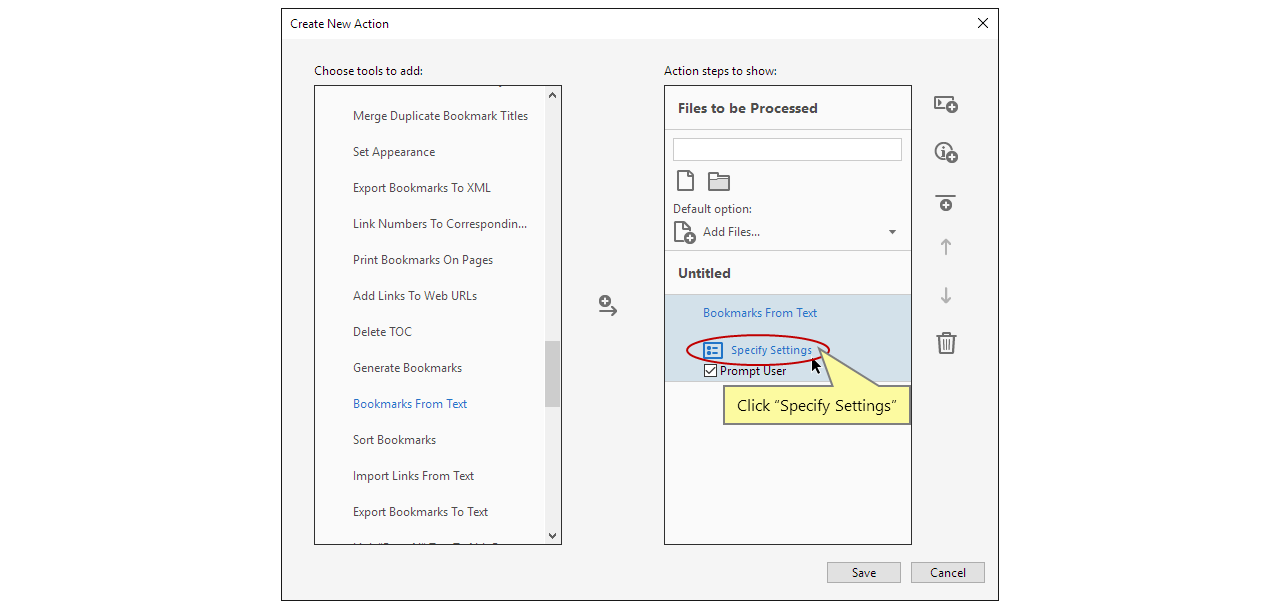Select Link Numbers To Corresponding tool
The height and width of the screenshot is (609, 1279).
(x=440, y=224)
